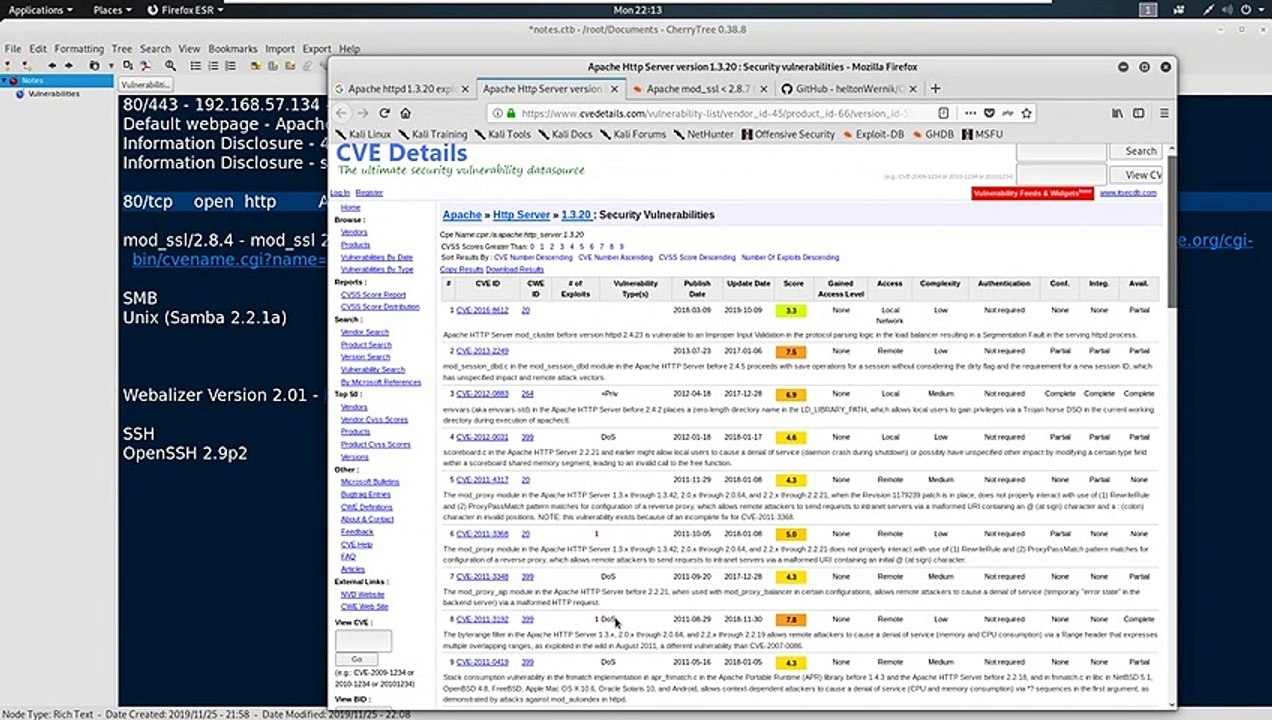Open the CherryTree Import menu
Viewport: 1272px width, 720px height.
click(280, 48)
